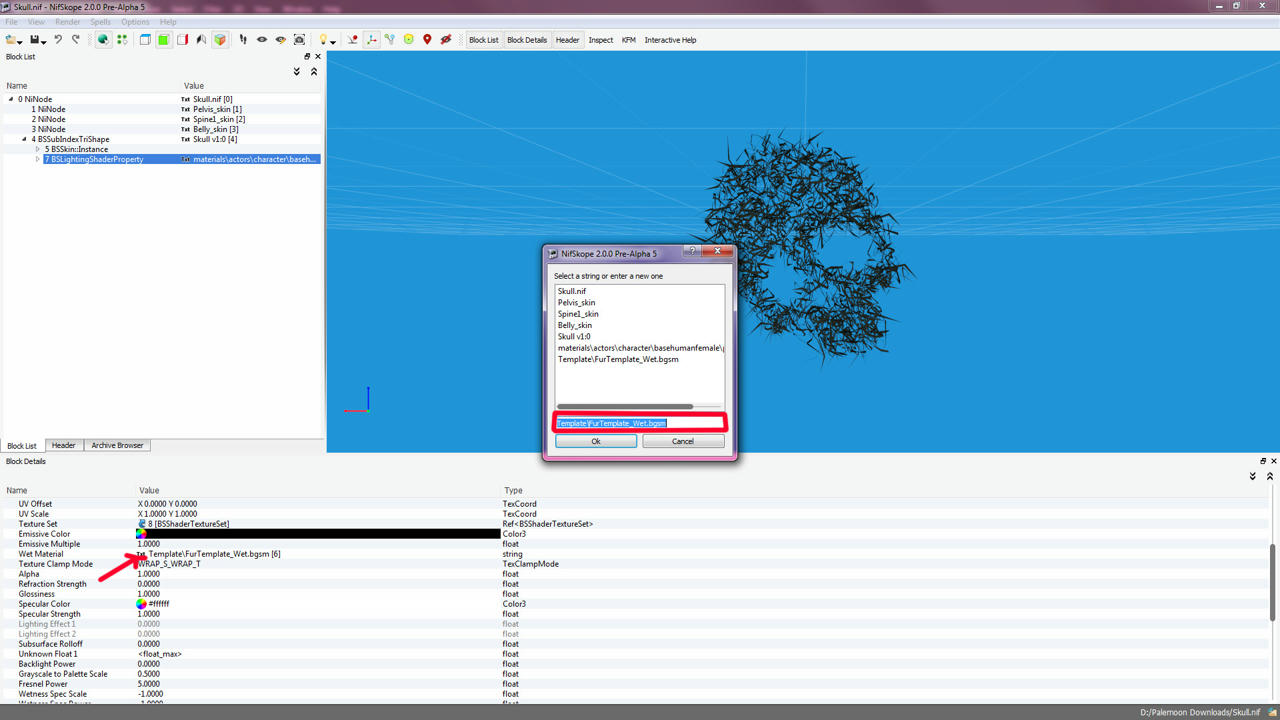Expand all rows in Block Details panel

[1253, 476]
